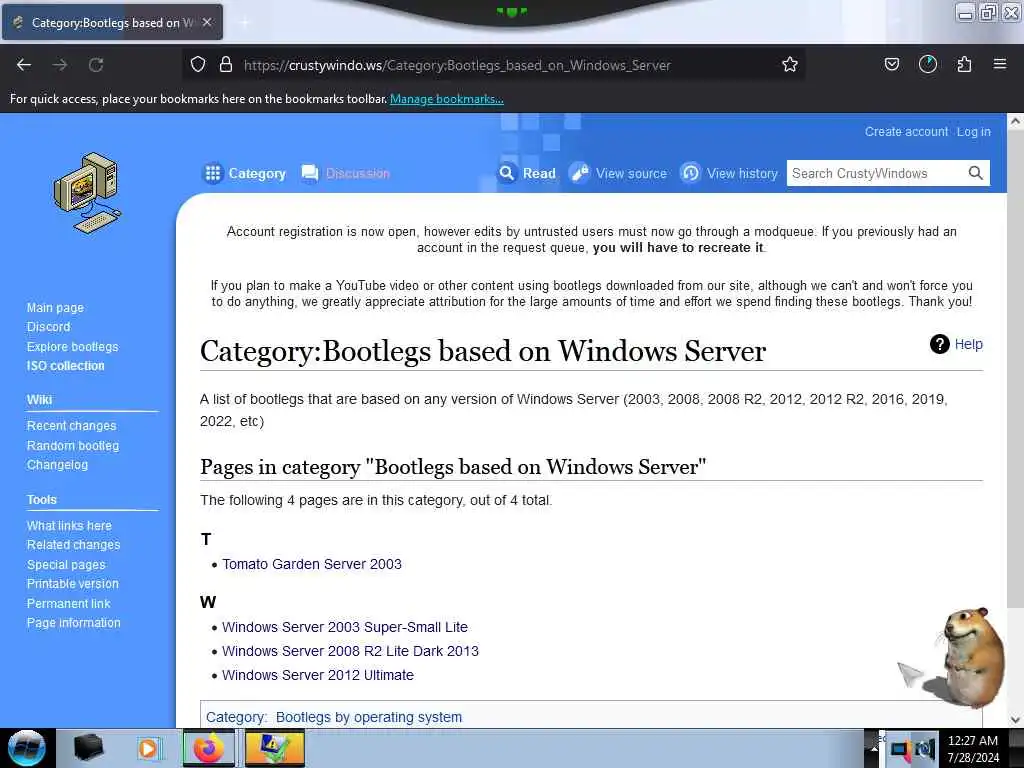Open Windows Server 2012 Ultimate page
The image size is (1024, 768).
[318, 675]
